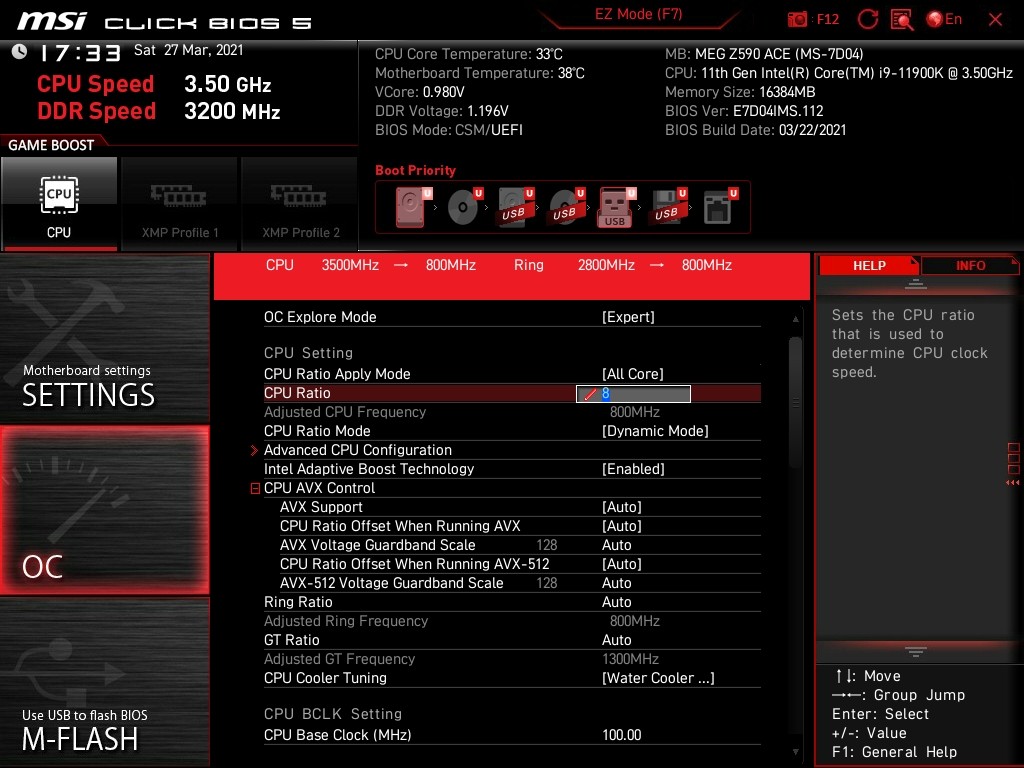Enable XMP Profile 2
The width and height of the screenshot is (1024, 768).
pos(300,203)
